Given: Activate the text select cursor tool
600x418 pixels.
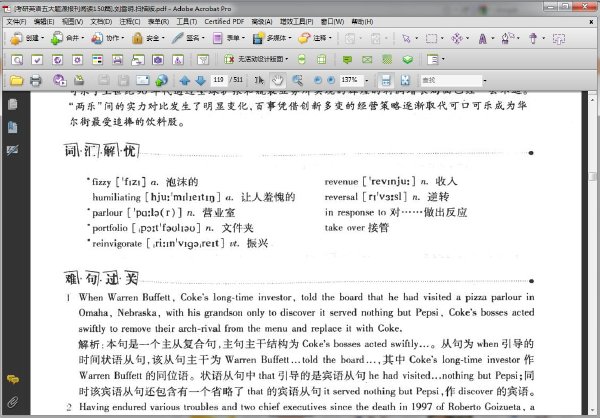Looking at the screenshot, I should [259, 80].
